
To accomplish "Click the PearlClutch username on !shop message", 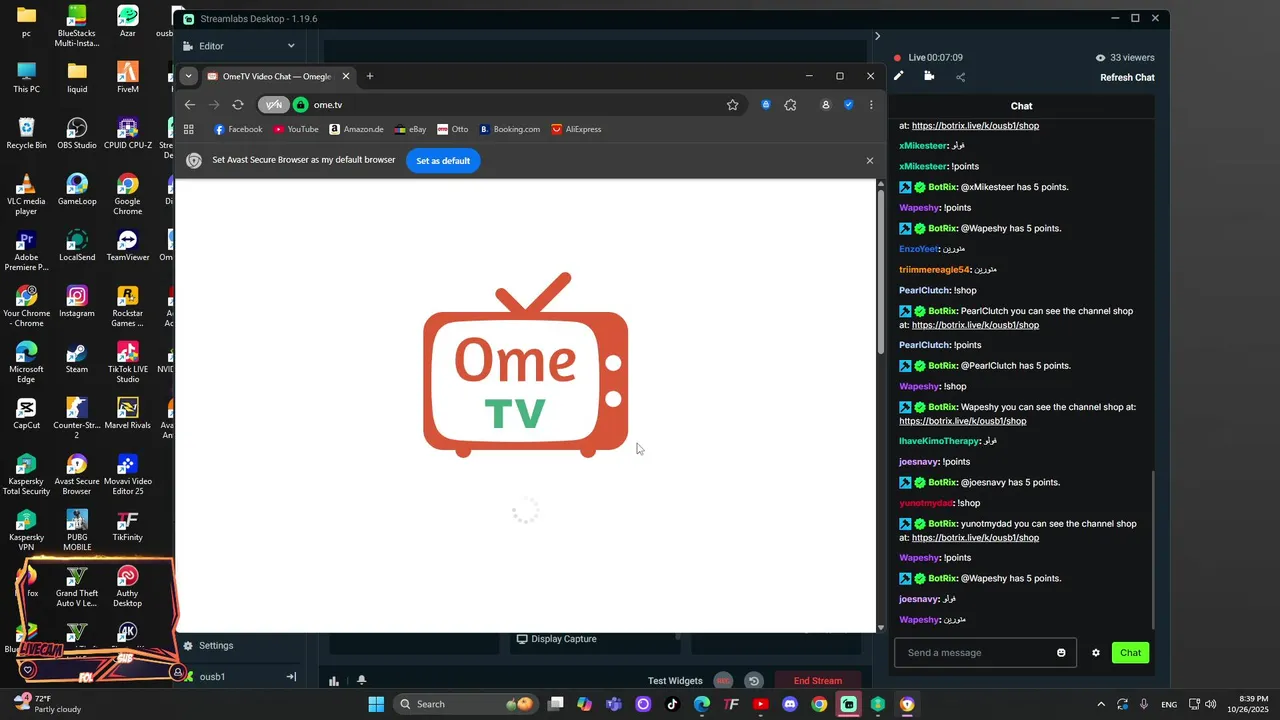I will pyautogui.click(x=924, y=290).
